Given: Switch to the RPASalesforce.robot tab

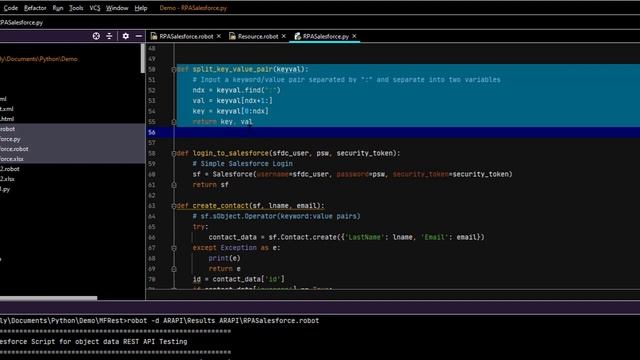Looking at the screenshot, I should (186, 36).
